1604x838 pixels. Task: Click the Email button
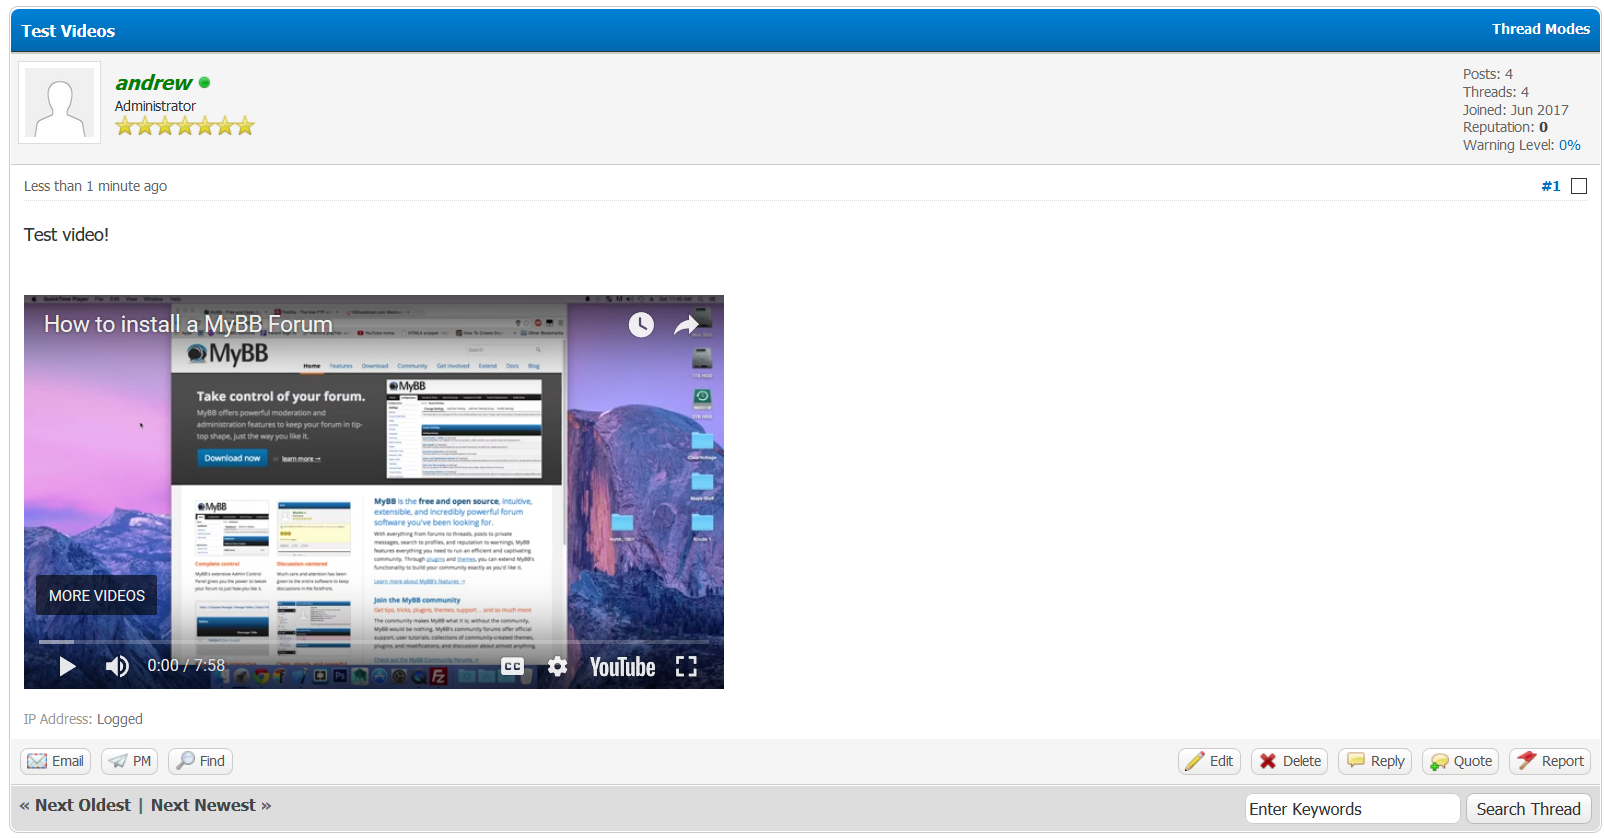click(x=56, y=761)
